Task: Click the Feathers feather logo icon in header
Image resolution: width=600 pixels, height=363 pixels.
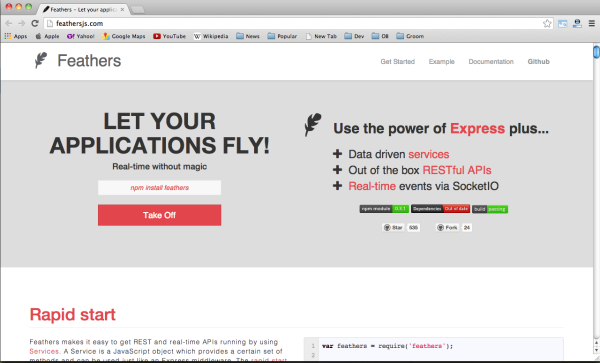Action: tap(41, 60)
